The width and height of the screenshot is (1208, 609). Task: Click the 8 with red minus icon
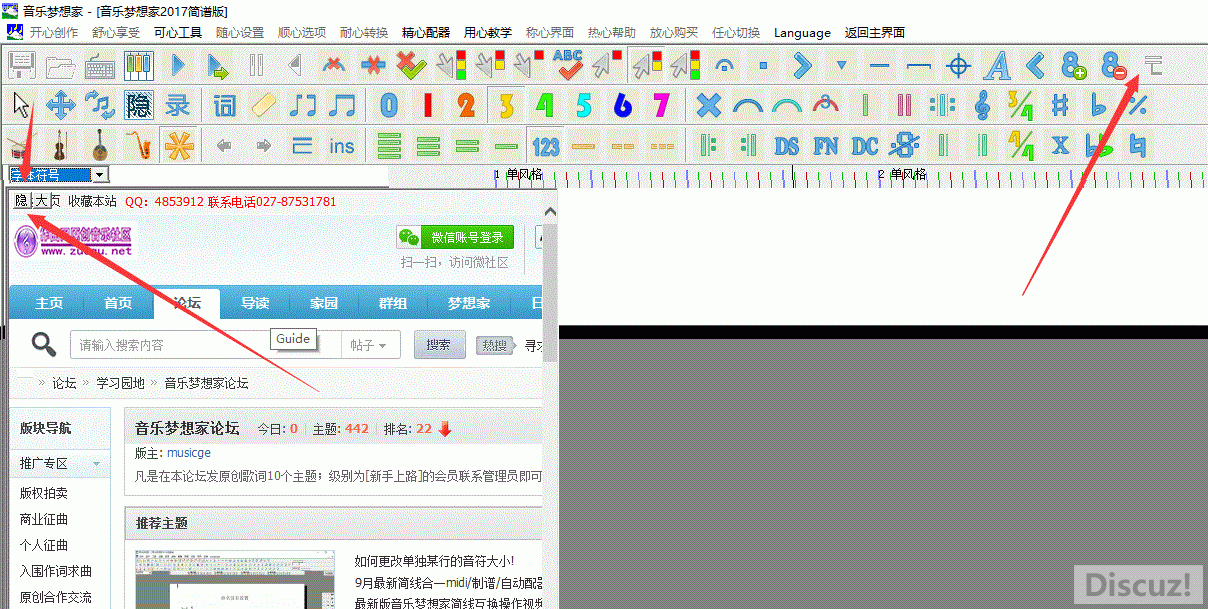1114,66
